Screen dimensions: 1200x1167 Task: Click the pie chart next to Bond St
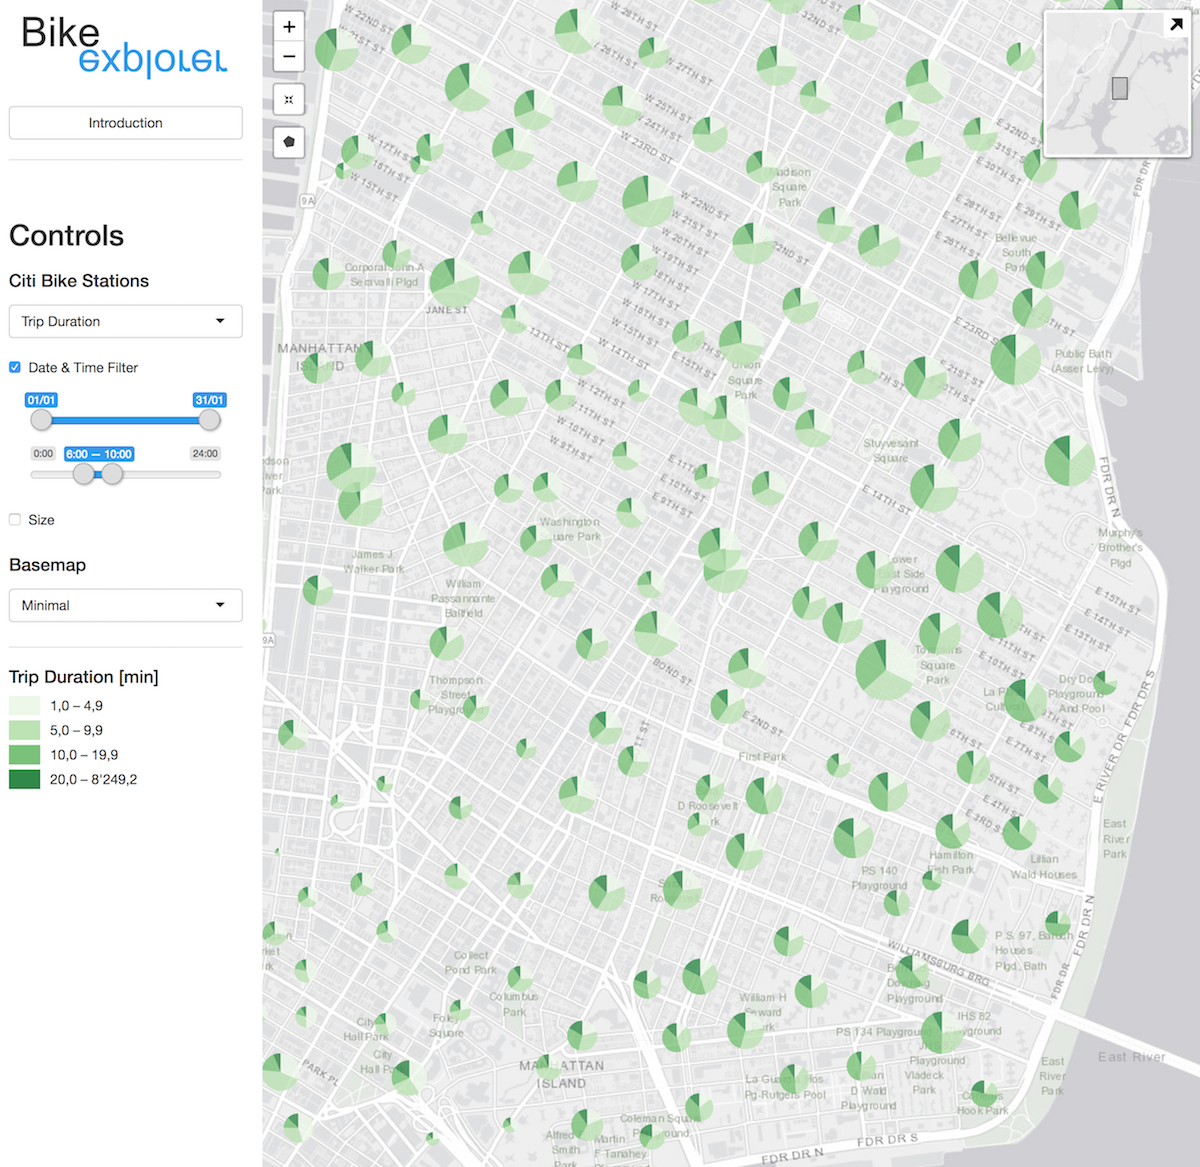656,634
